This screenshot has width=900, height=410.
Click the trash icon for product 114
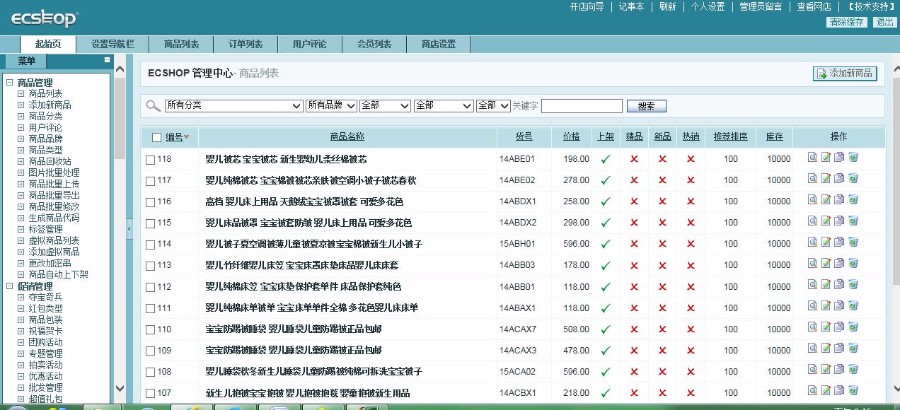[853, 242]
